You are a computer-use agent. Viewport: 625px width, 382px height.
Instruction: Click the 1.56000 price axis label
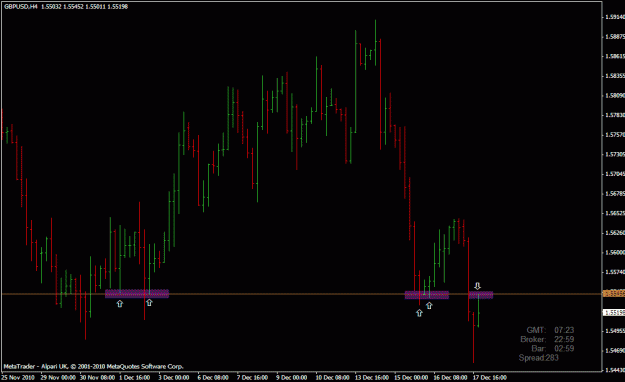point(615,252)
